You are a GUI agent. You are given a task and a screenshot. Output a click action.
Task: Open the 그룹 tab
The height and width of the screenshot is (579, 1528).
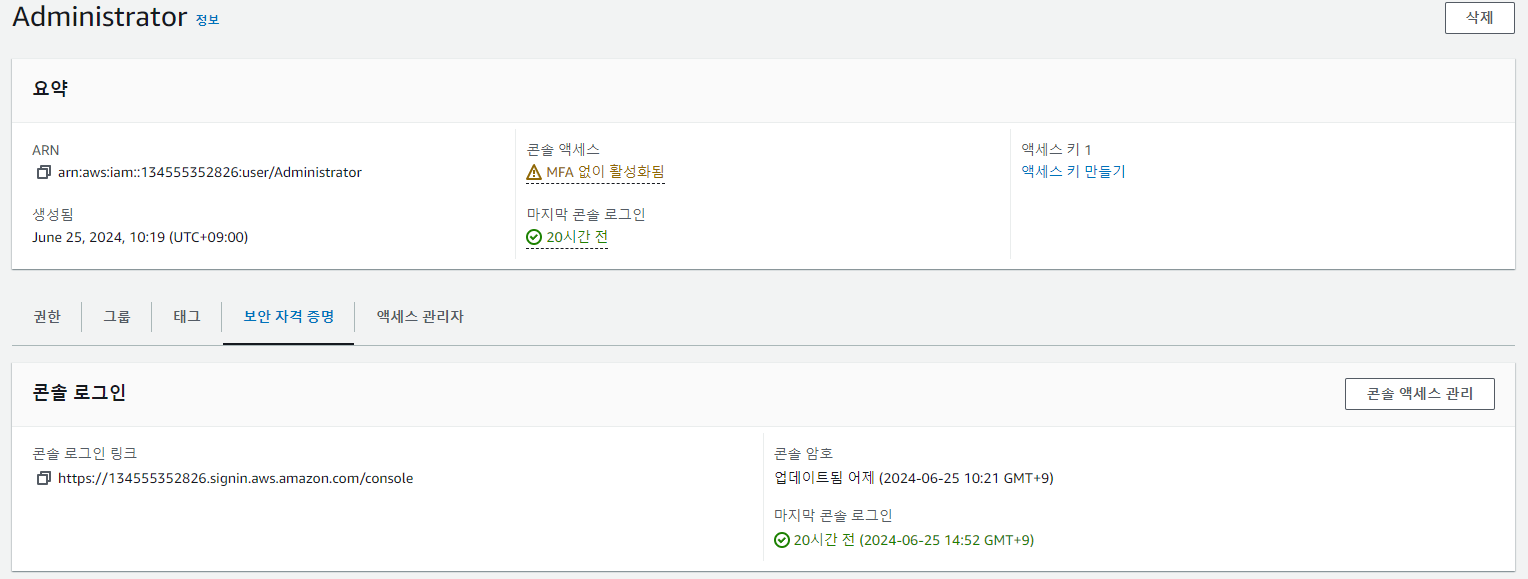click(117, 316)
